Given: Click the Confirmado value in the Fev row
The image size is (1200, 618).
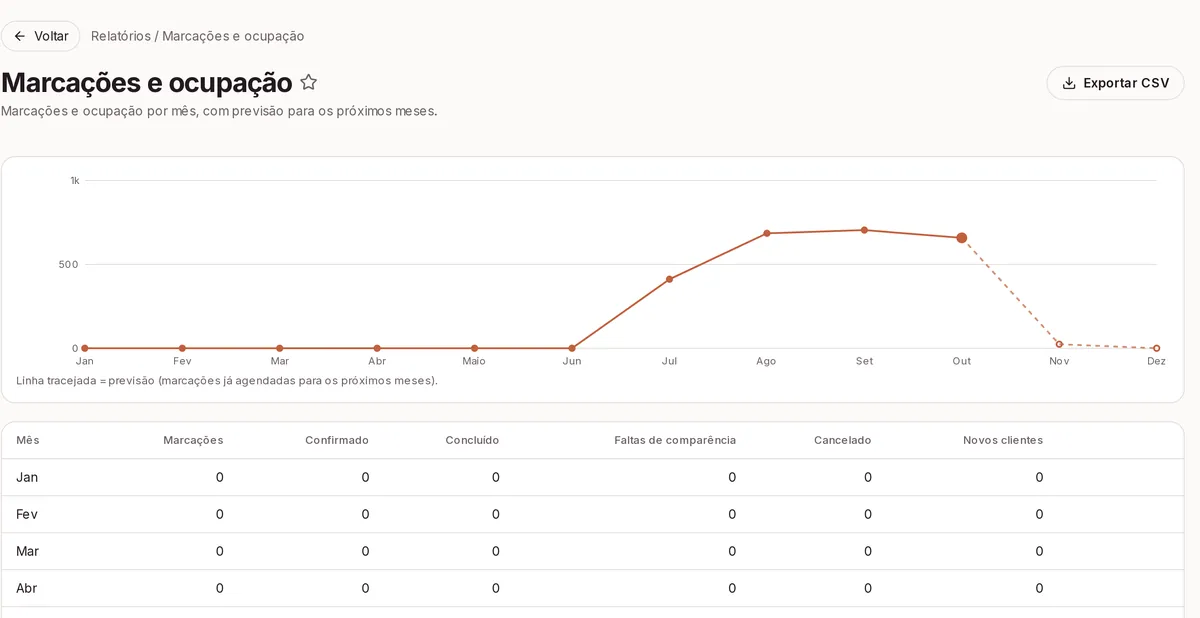Looking at the screenshot, I should pyautogui.click(x=365, y=514).
